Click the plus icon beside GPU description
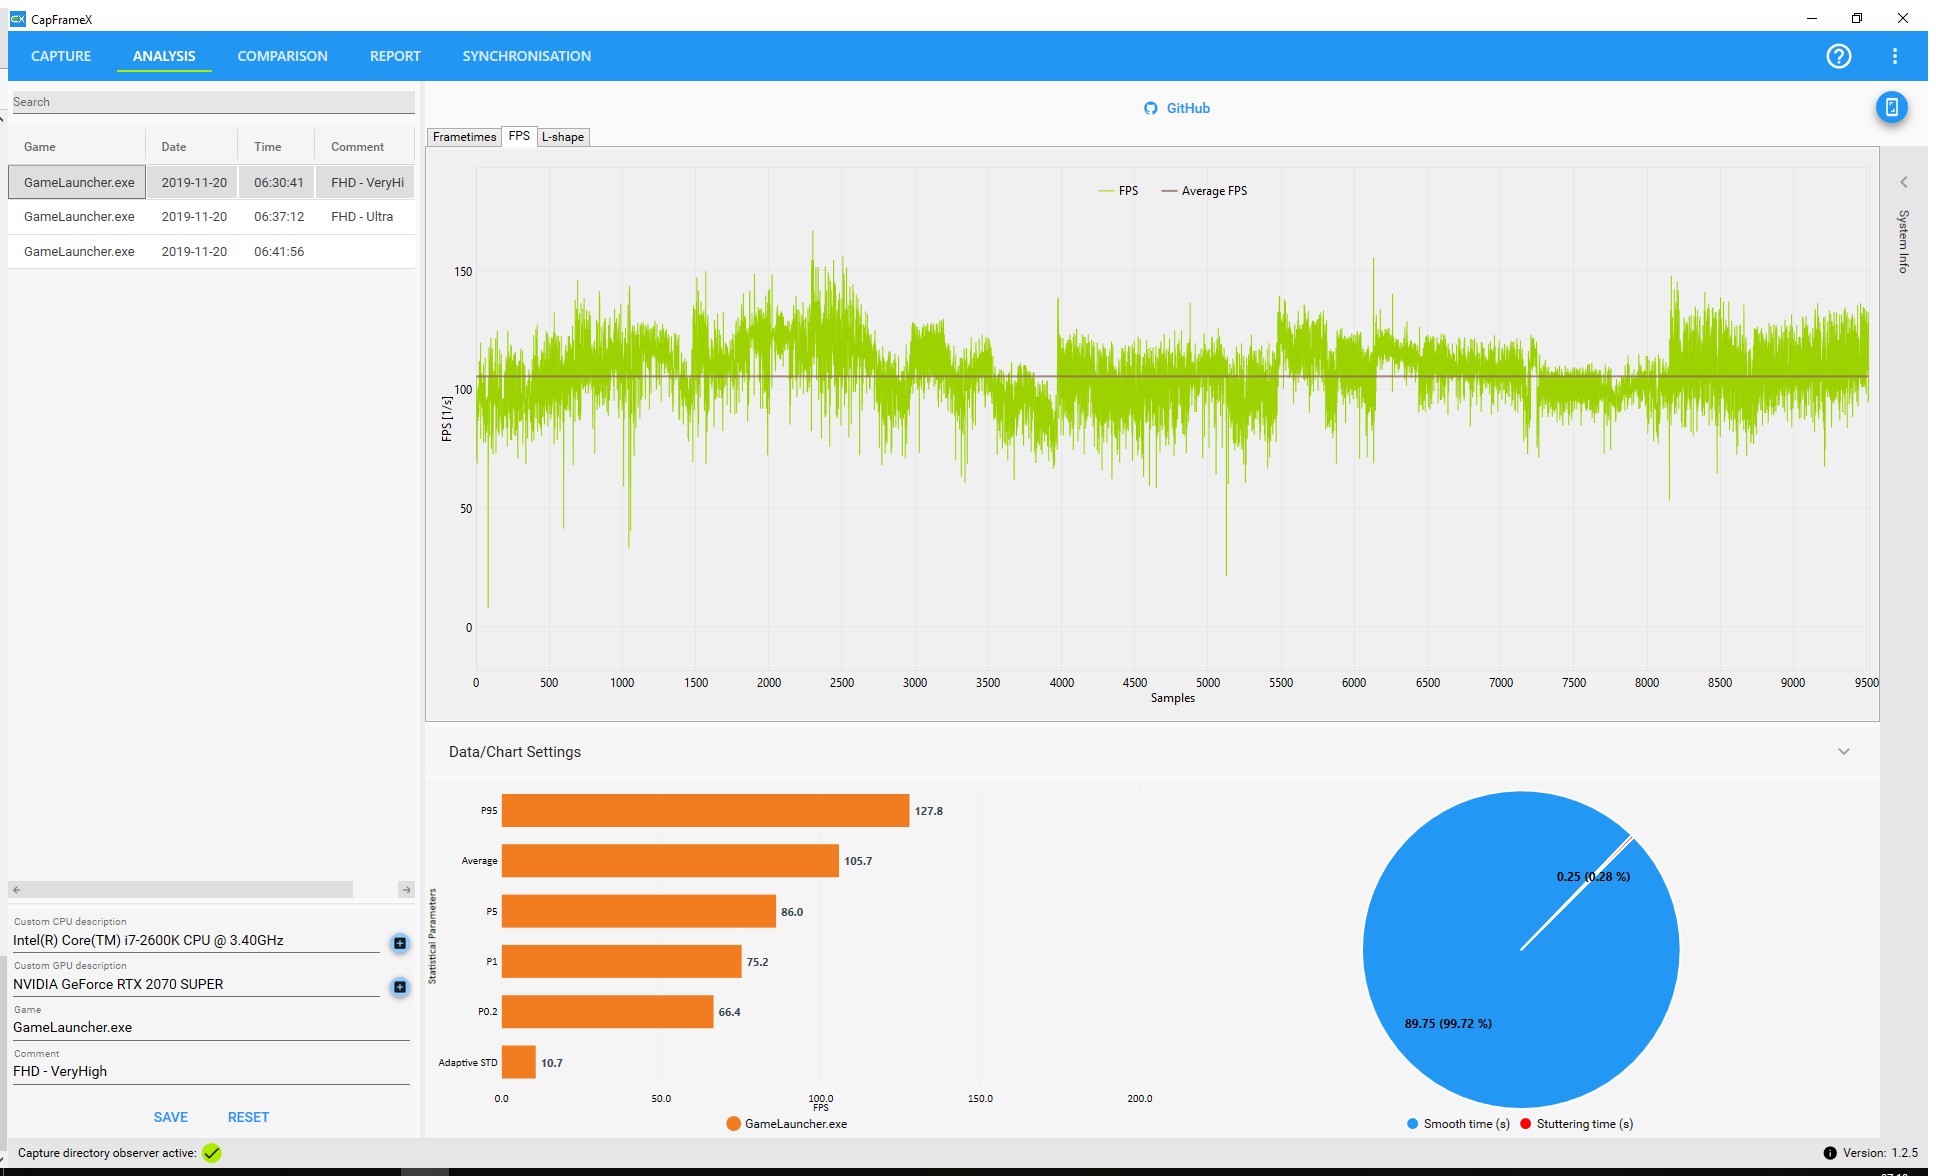The width and height of the screenshot is (1936, 1176). pyautogui.click(x=399, y=987)
